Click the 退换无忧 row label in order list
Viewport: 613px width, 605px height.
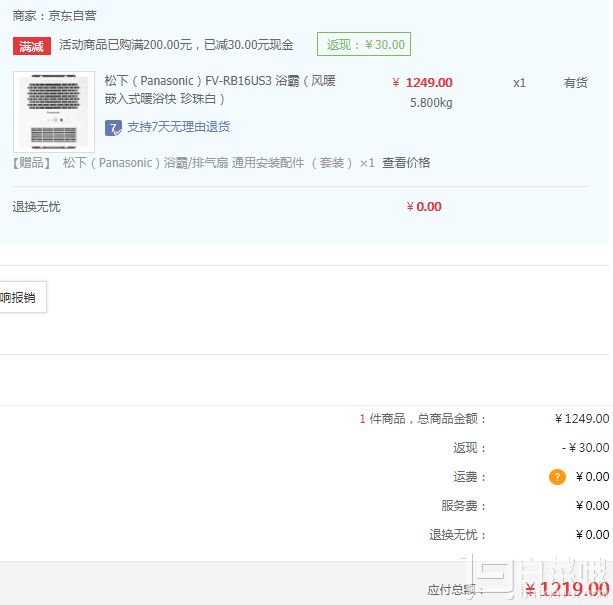[x=36, y=207]
